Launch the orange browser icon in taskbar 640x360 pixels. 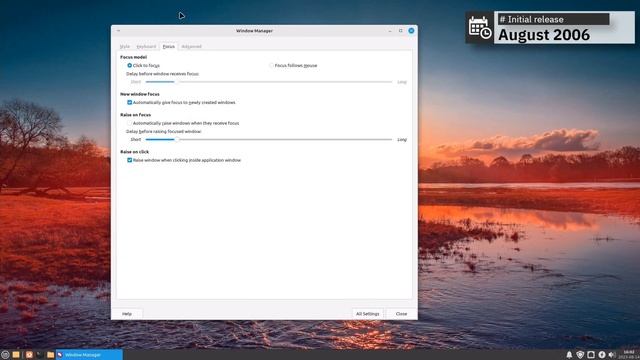(x=29, y=355)
